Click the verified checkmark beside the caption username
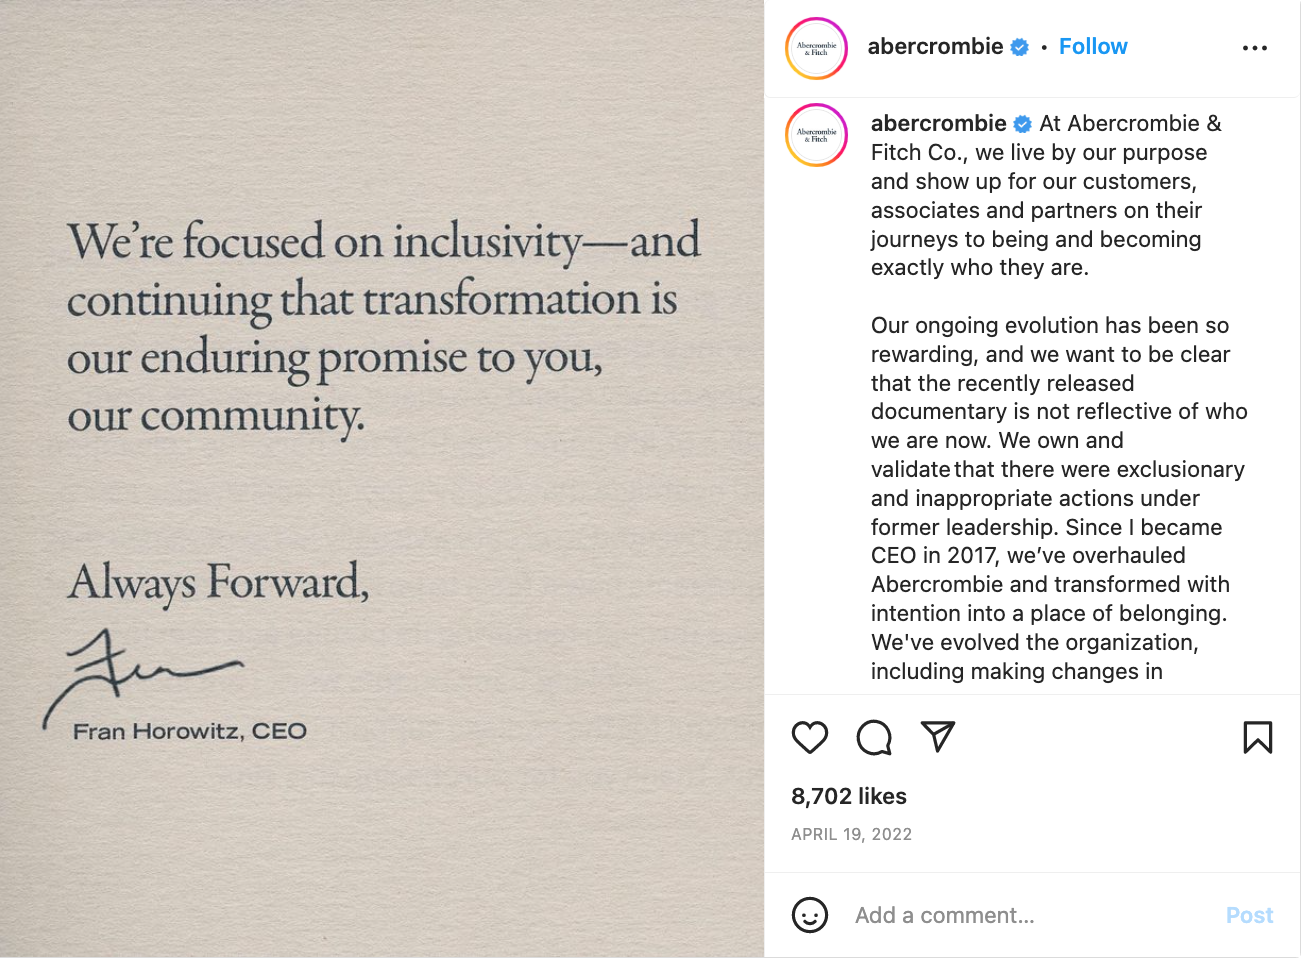Image resolution: width=1302 pixels, height=964 pixels. [1022, 124]
